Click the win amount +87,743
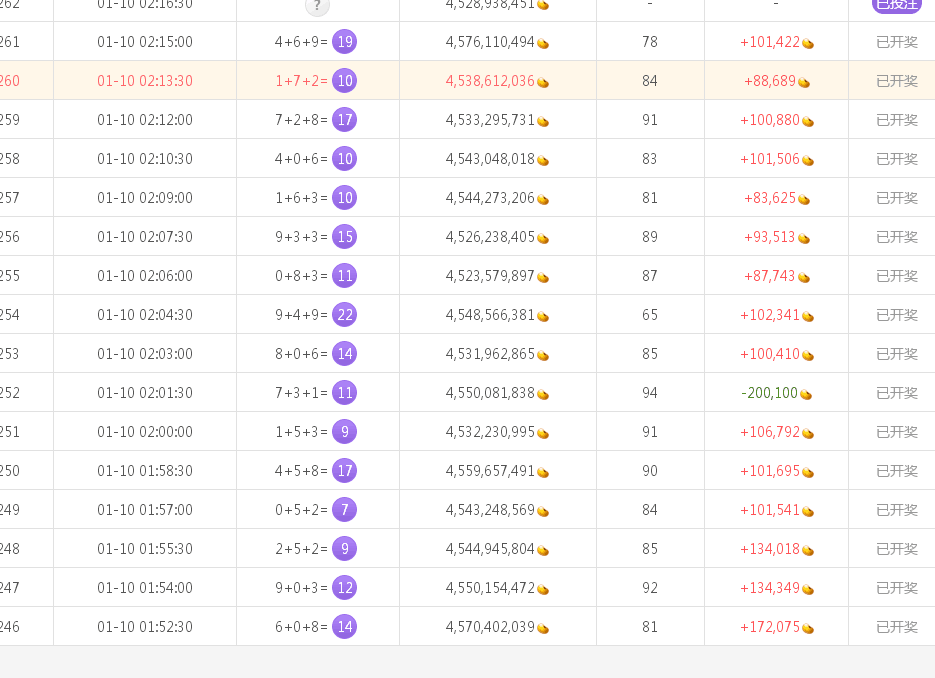 click(770, 275)
